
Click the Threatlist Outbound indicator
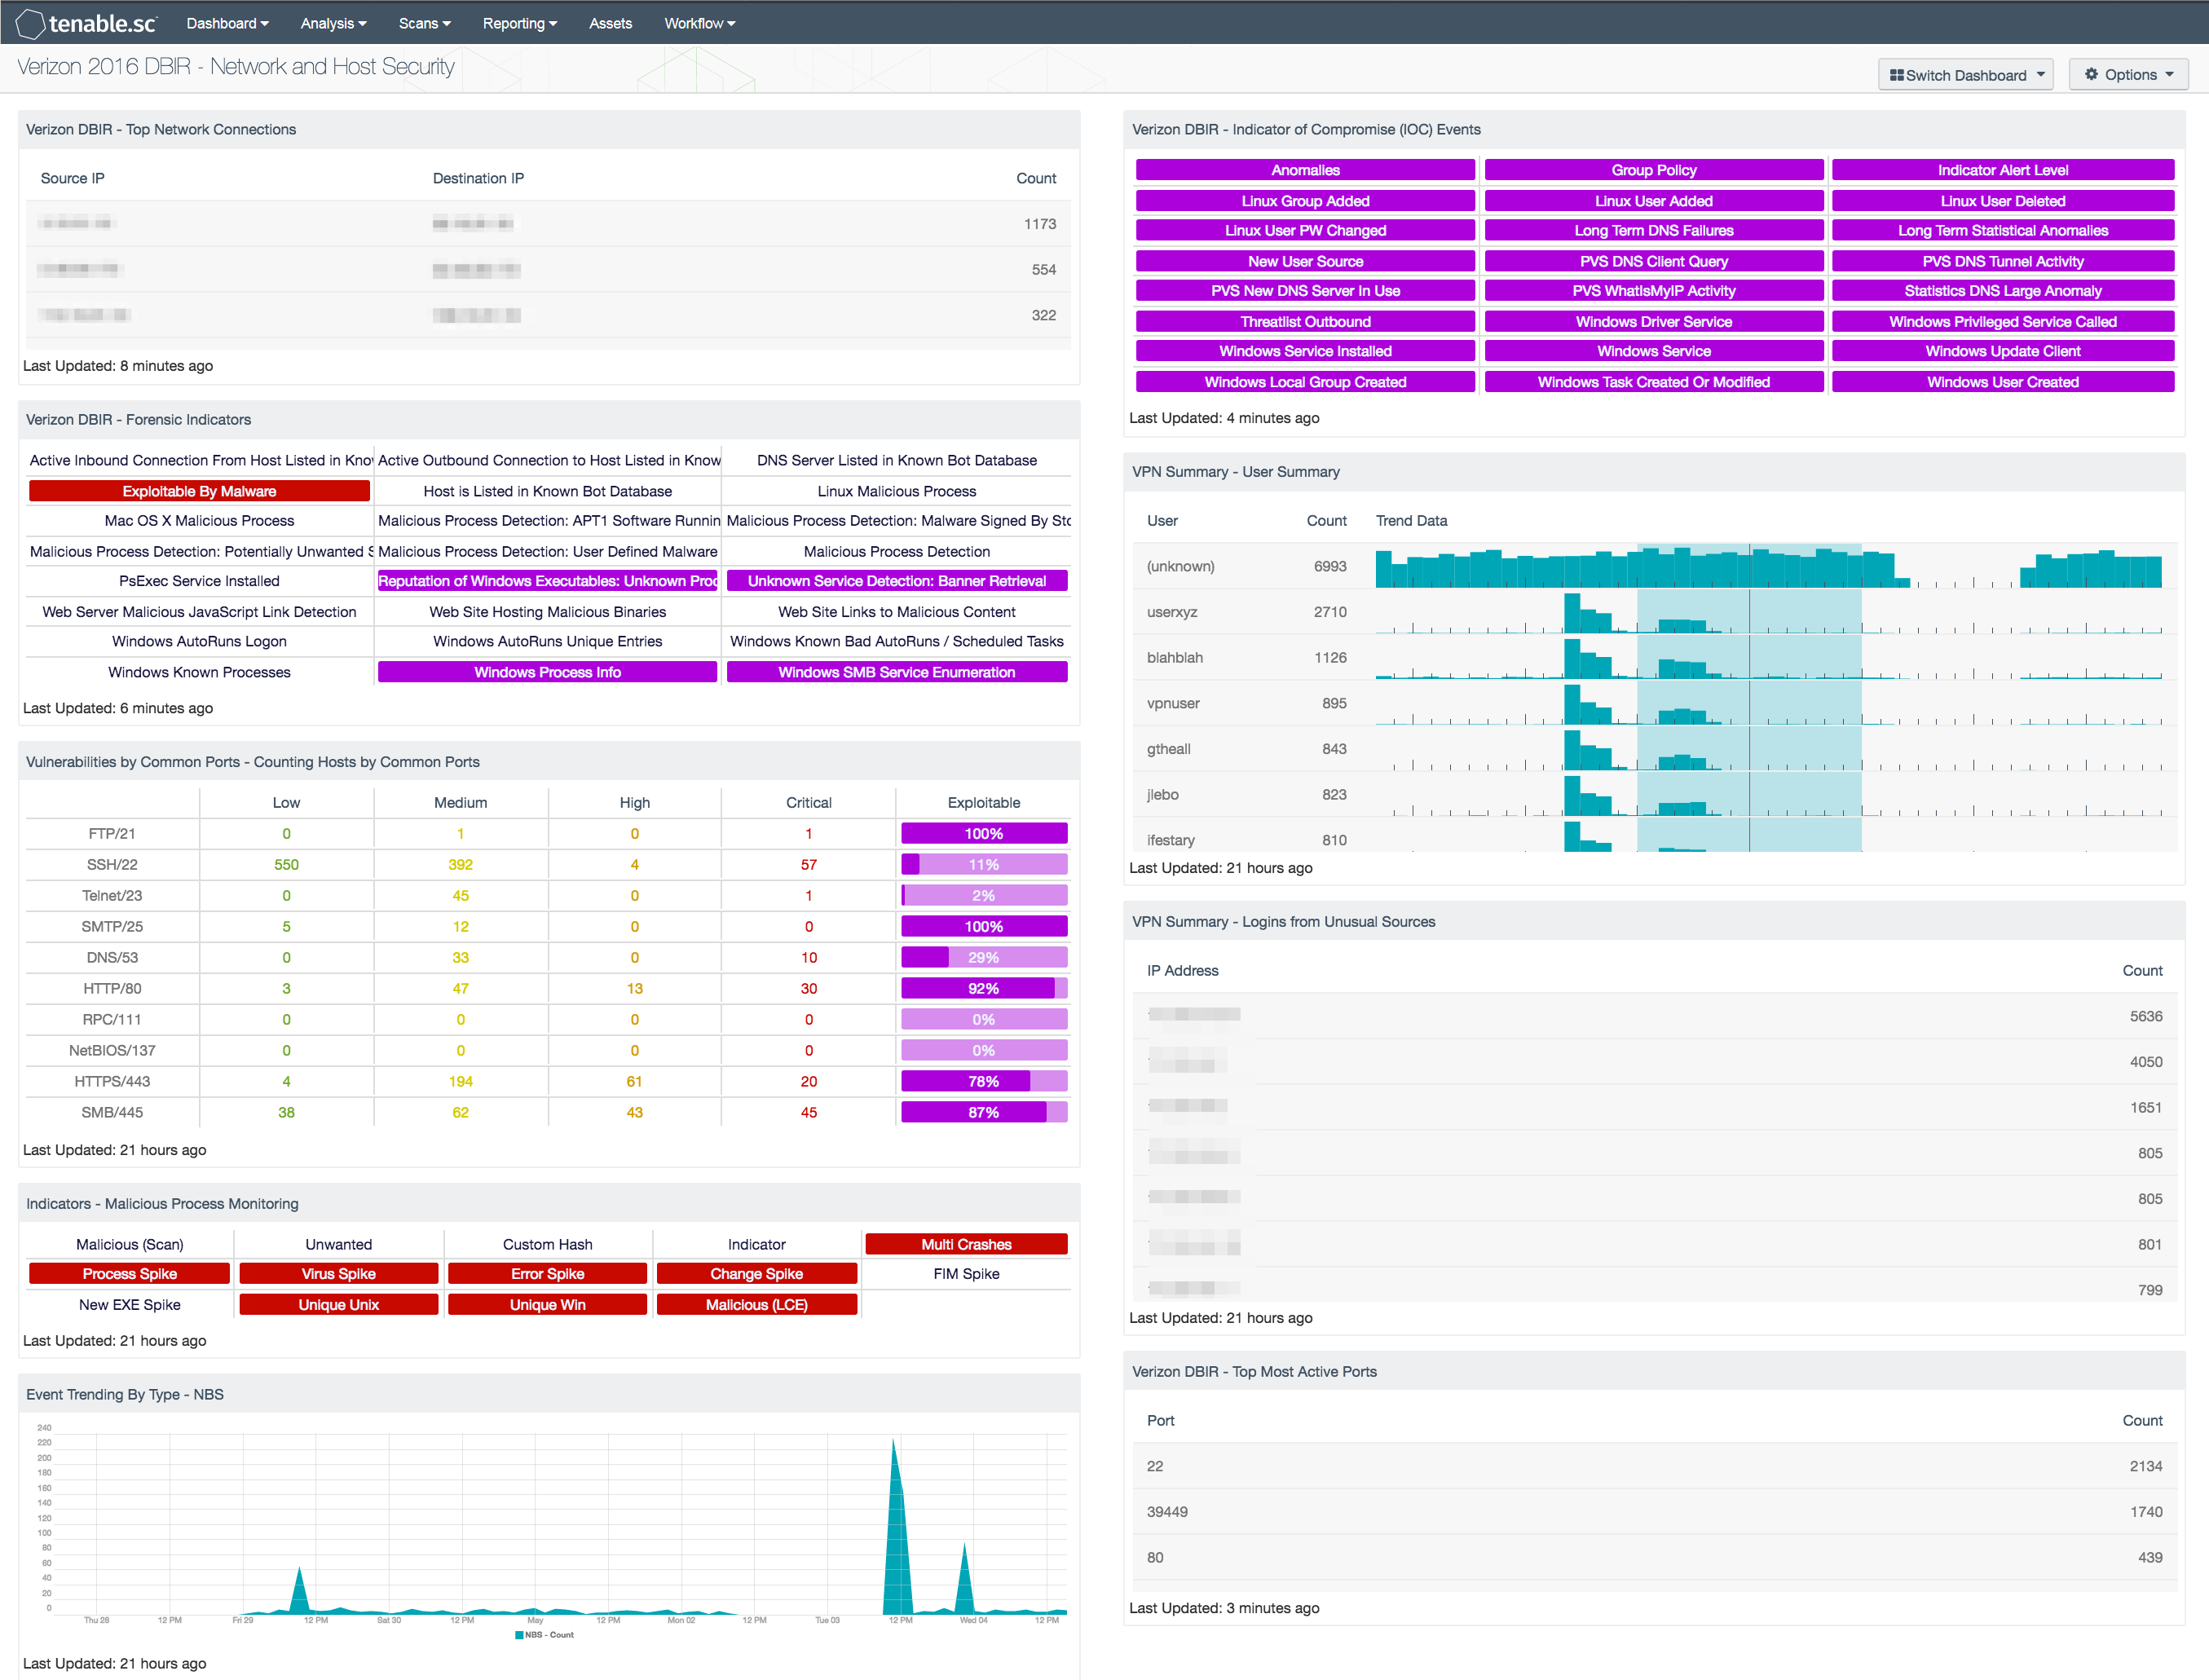[1305, 321]
